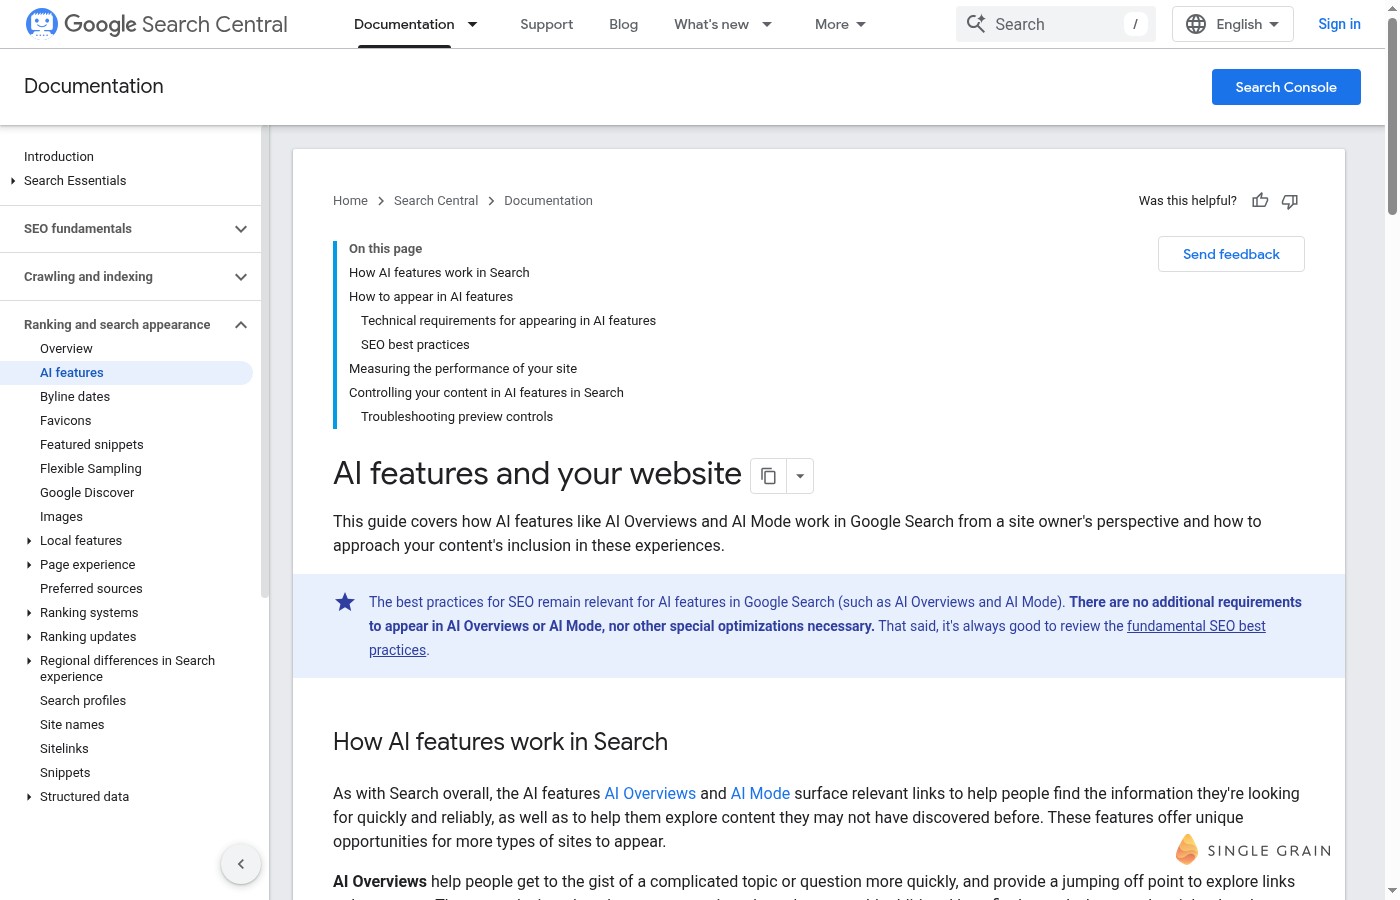Screen dimensions: 1400x900
Task: Open Favicons in the sidebar
Action: click(x=65, y=421)
